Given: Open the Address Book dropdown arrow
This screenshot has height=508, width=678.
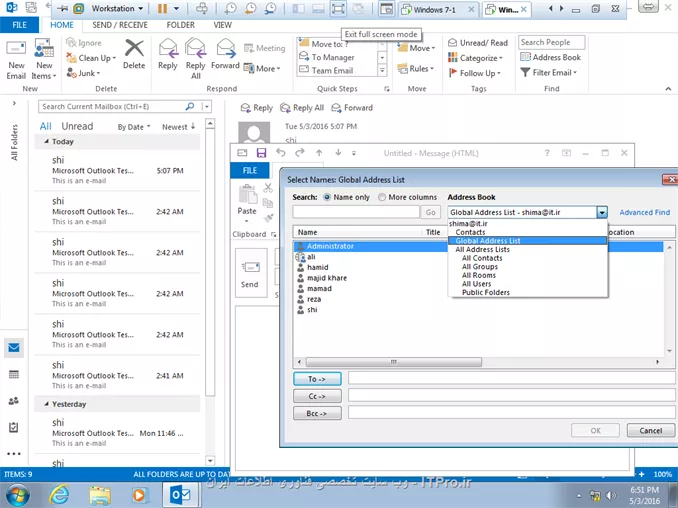Looking at the screenshot, I should coord(601,212).
